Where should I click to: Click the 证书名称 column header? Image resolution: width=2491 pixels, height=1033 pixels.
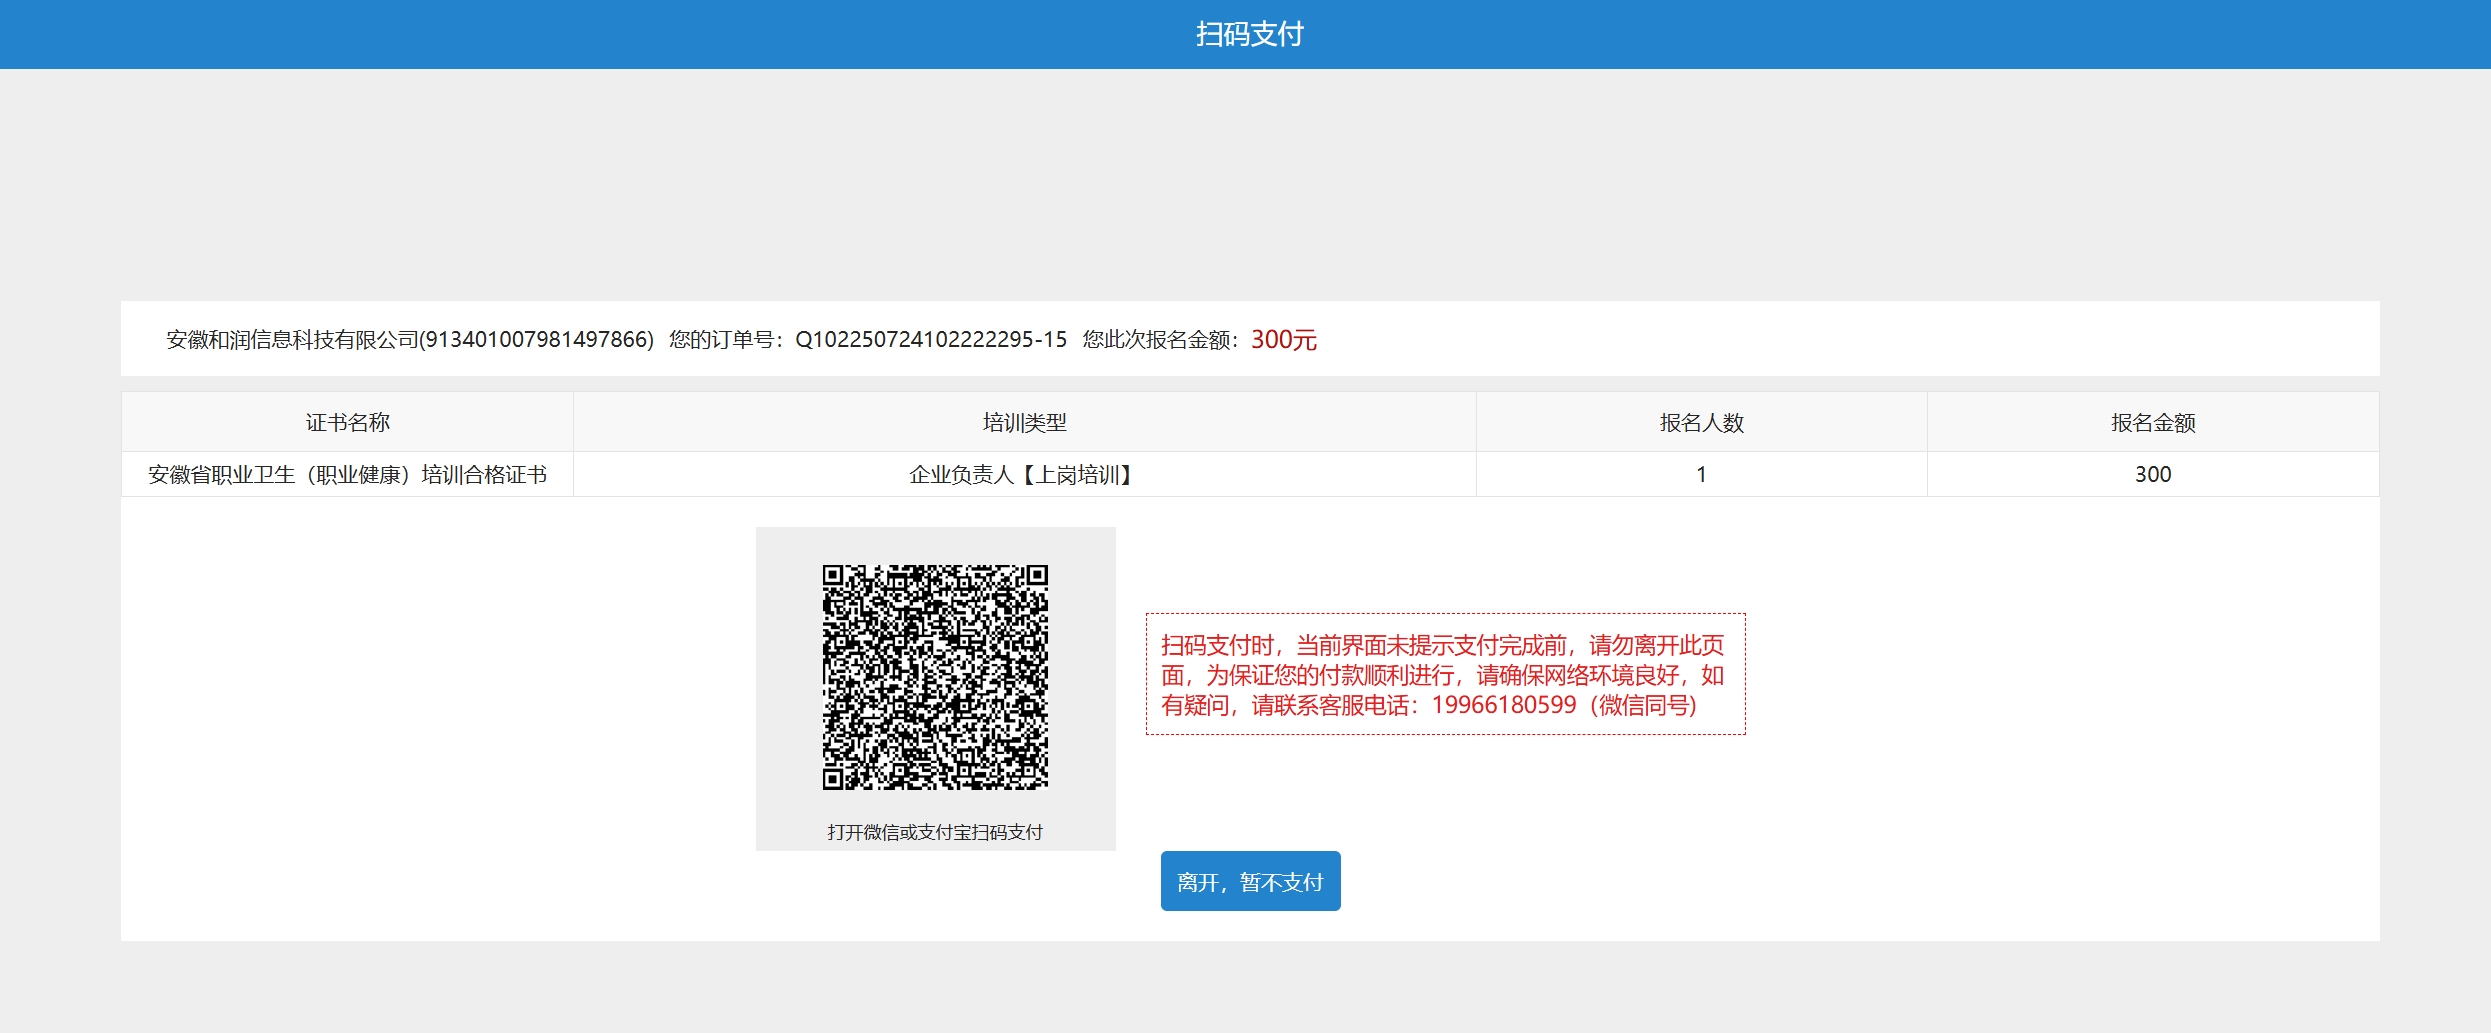click(x=347, y=422)
